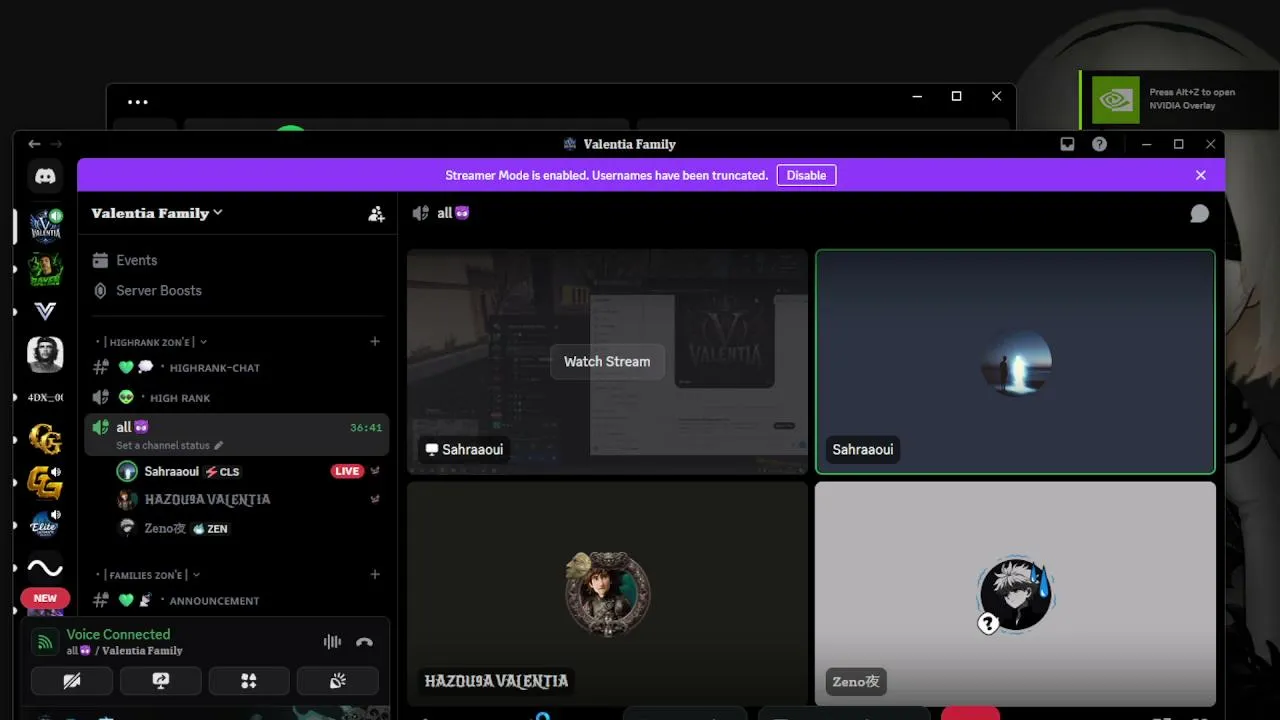
Task: Dismiss the Streamer Mode banner
Action: 1201,175
